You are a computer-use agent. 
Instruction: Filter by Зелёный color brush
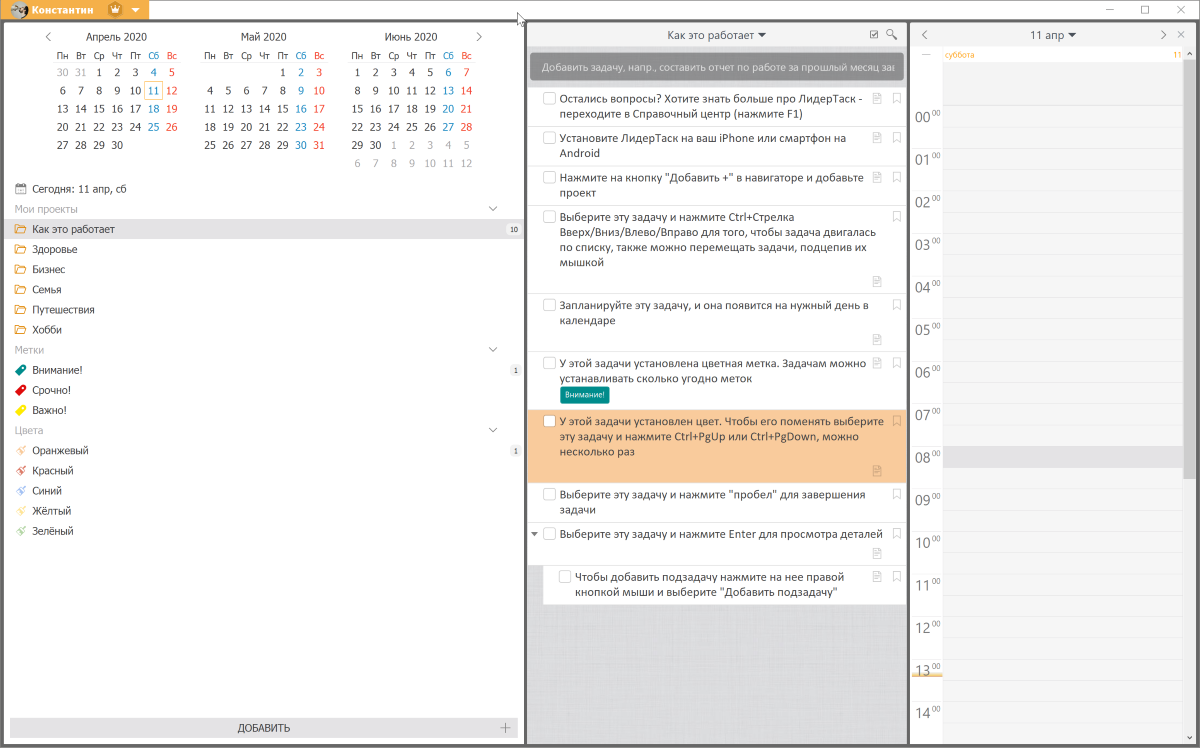pyautogui.click(x=21, y=531)
